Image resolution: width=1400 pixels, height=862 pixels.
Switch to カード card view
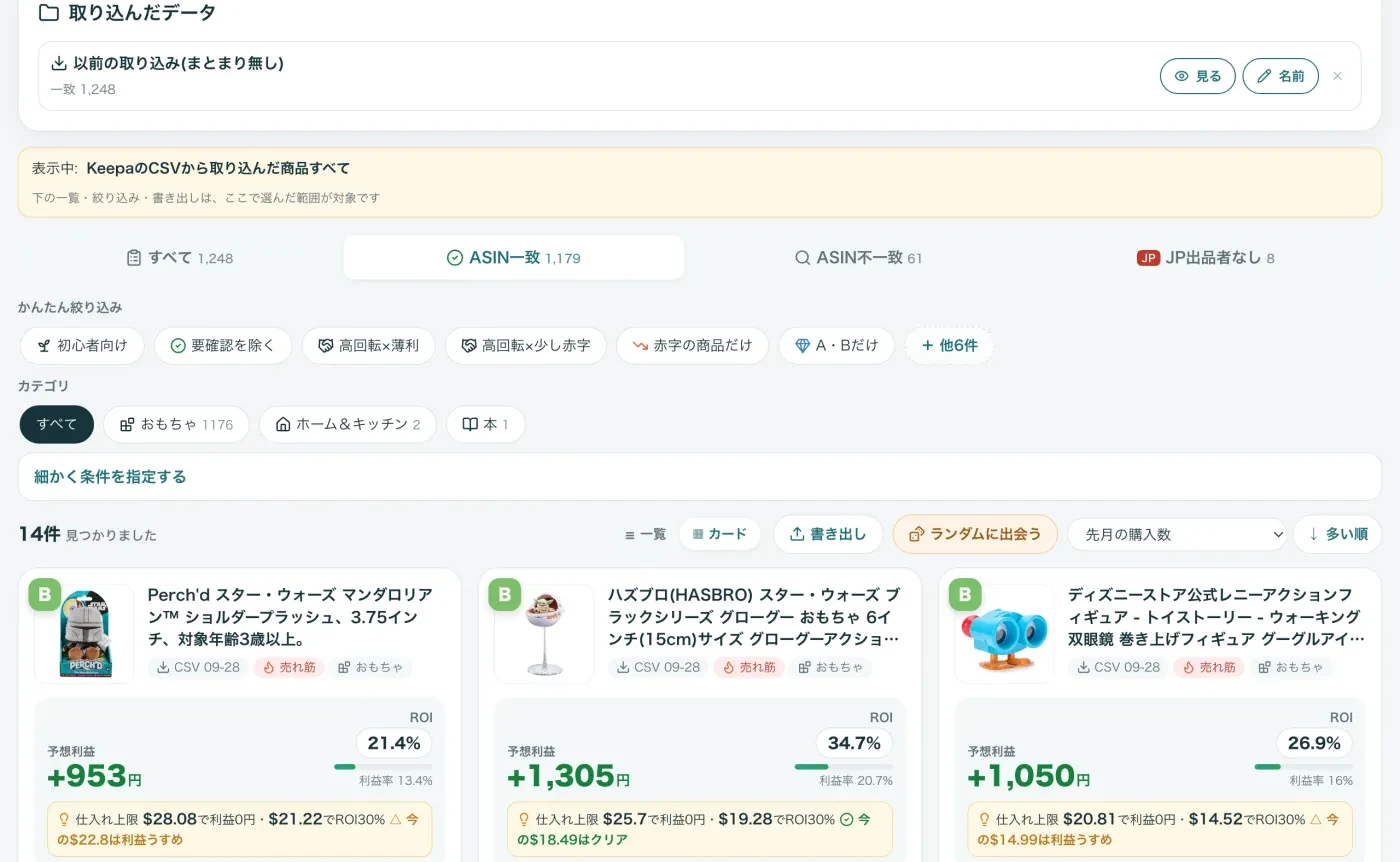point(719,534)
